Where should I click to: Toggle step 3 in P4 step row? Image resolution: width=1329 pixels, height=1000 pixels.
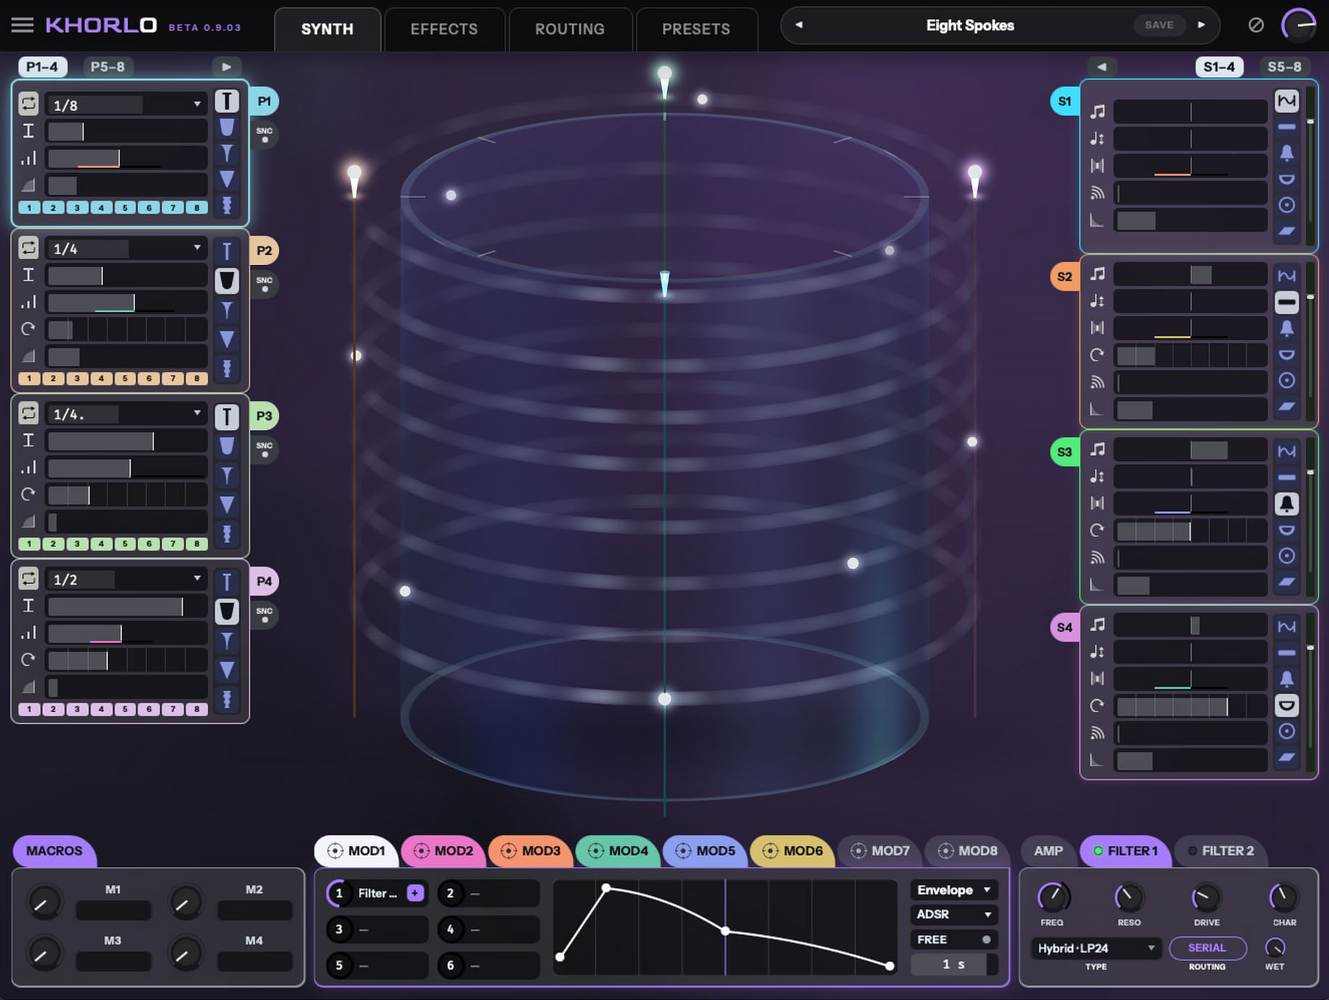[x=77, y=709]
